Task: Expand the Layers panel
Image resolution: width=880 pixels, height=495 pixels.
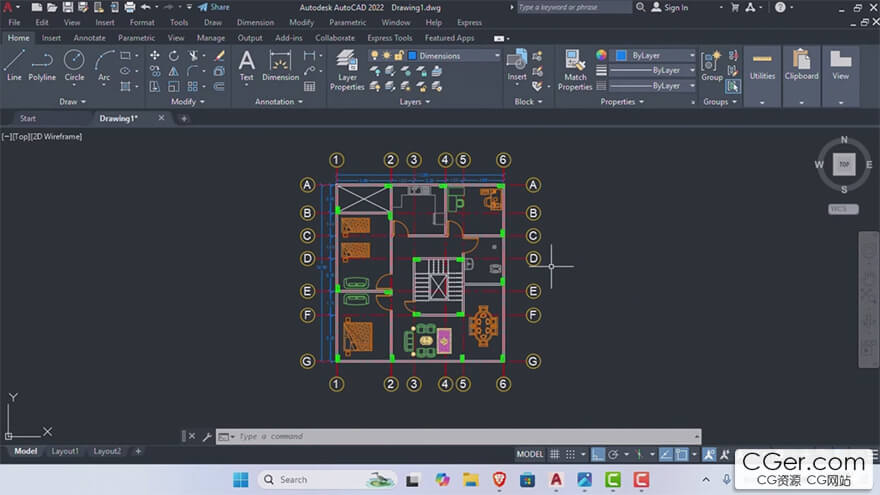Action: coord(415,102)
